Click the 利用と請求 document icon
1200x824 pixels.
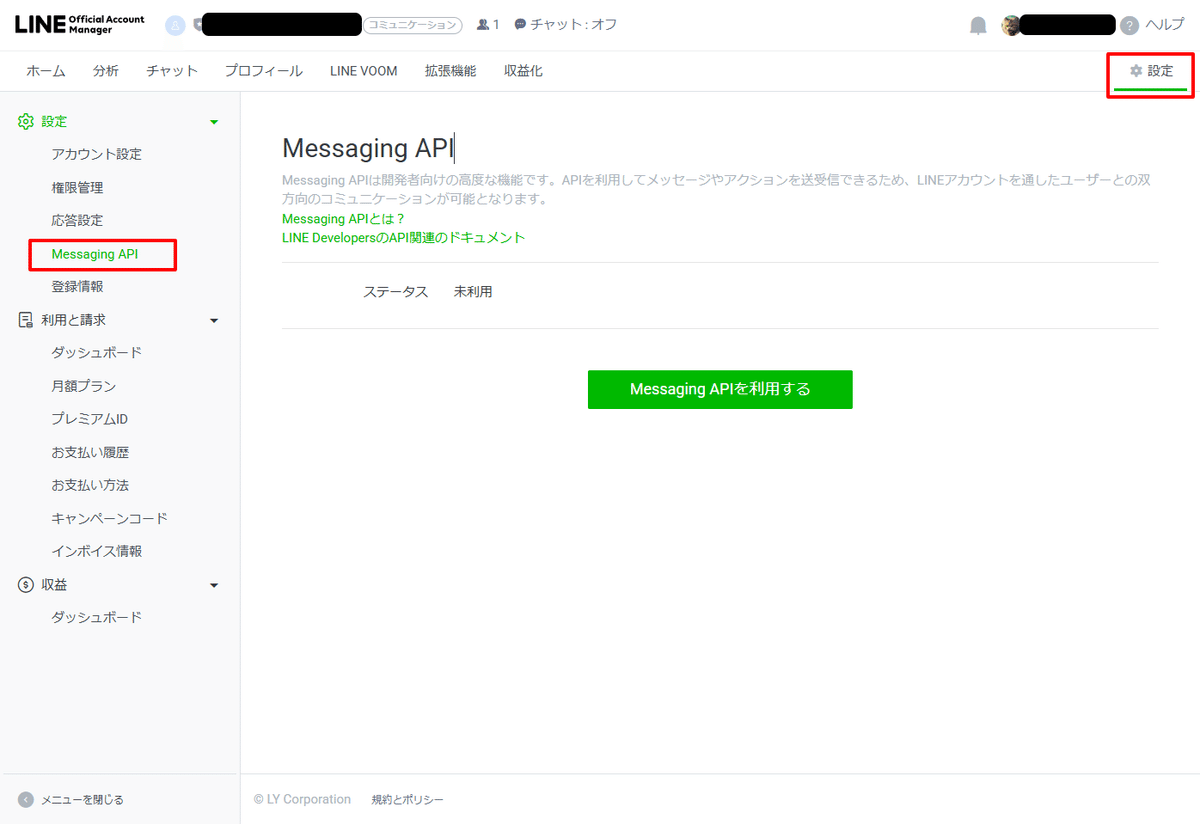point(26,320)
